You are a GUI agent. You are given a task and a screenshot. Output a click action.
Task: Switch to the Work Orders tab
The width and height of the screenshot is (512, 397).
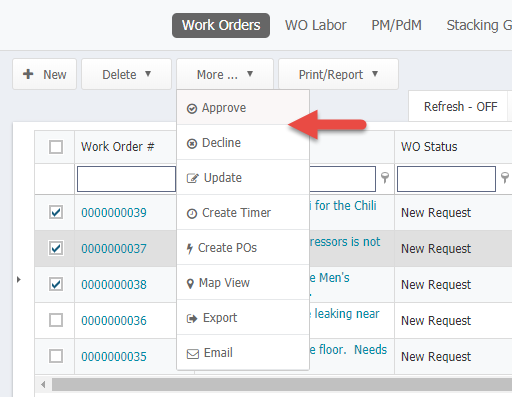tap(221, 25)
